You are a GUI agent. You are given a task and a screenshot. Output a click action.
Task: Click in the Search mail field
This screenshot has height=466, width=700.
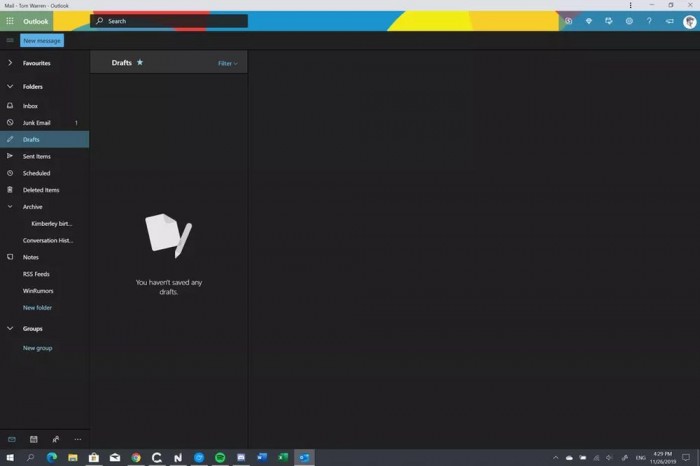[168, 21]
